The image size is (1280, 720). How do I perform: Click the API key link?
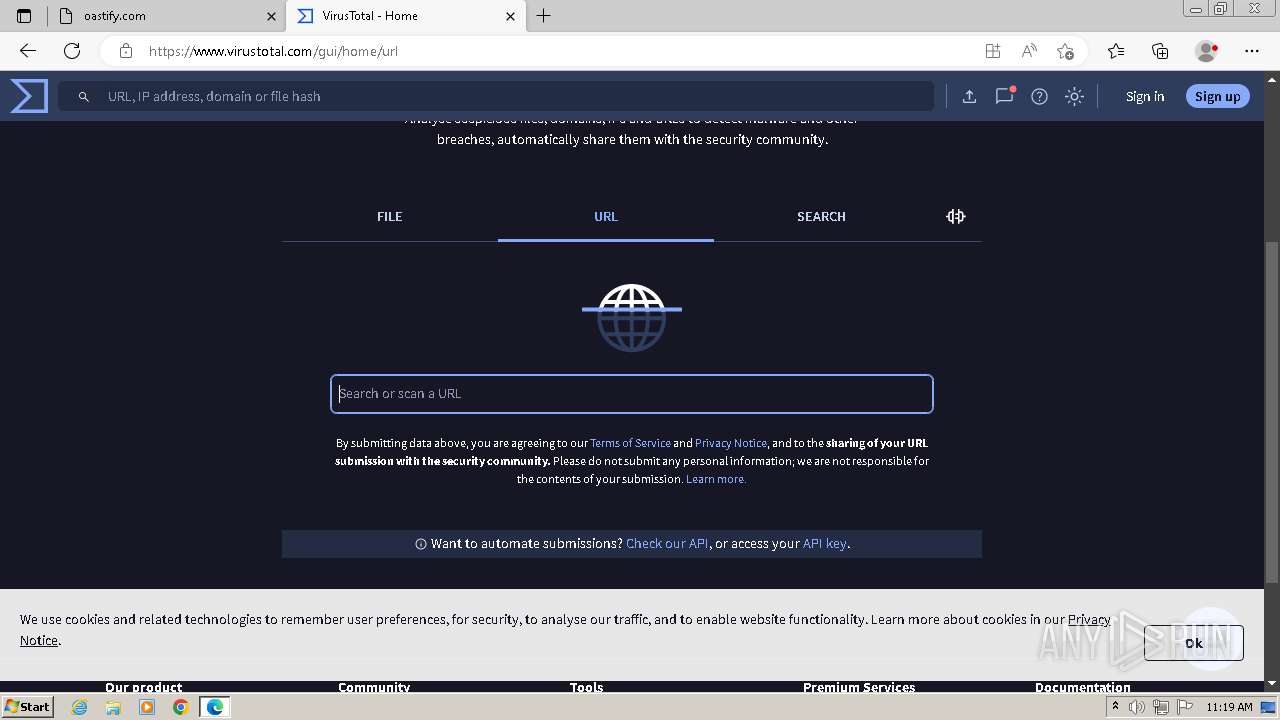pyautogui.click(x=825, y=544)
